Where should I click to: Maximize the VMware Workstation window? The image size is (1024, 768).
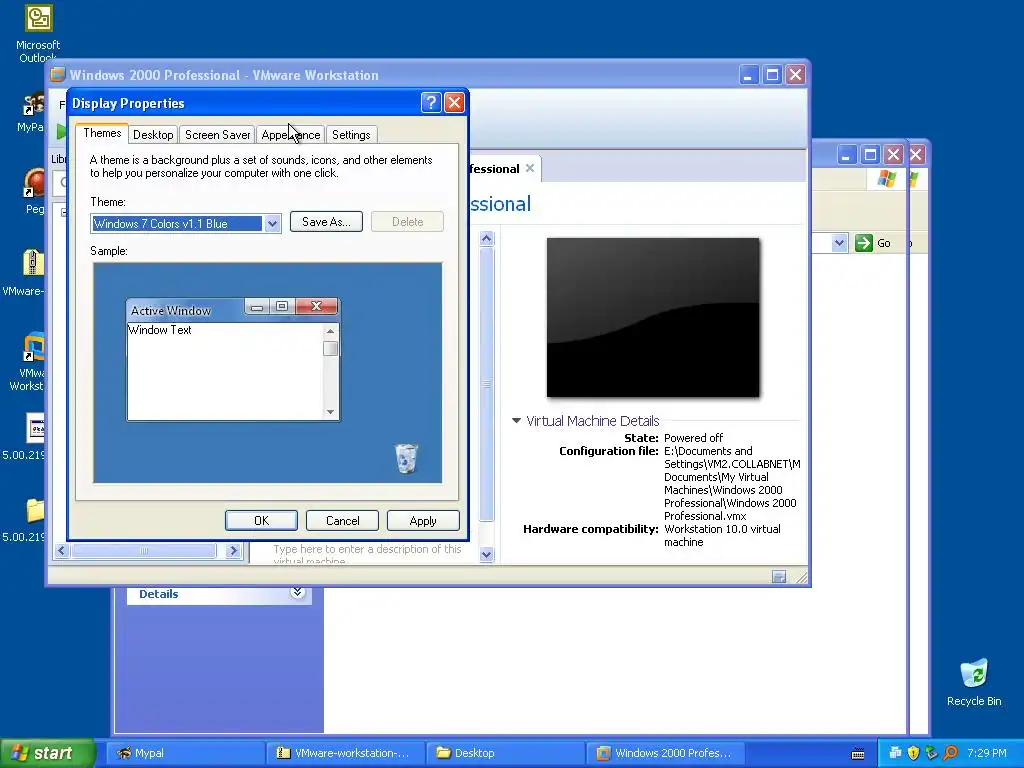[772, 74]
